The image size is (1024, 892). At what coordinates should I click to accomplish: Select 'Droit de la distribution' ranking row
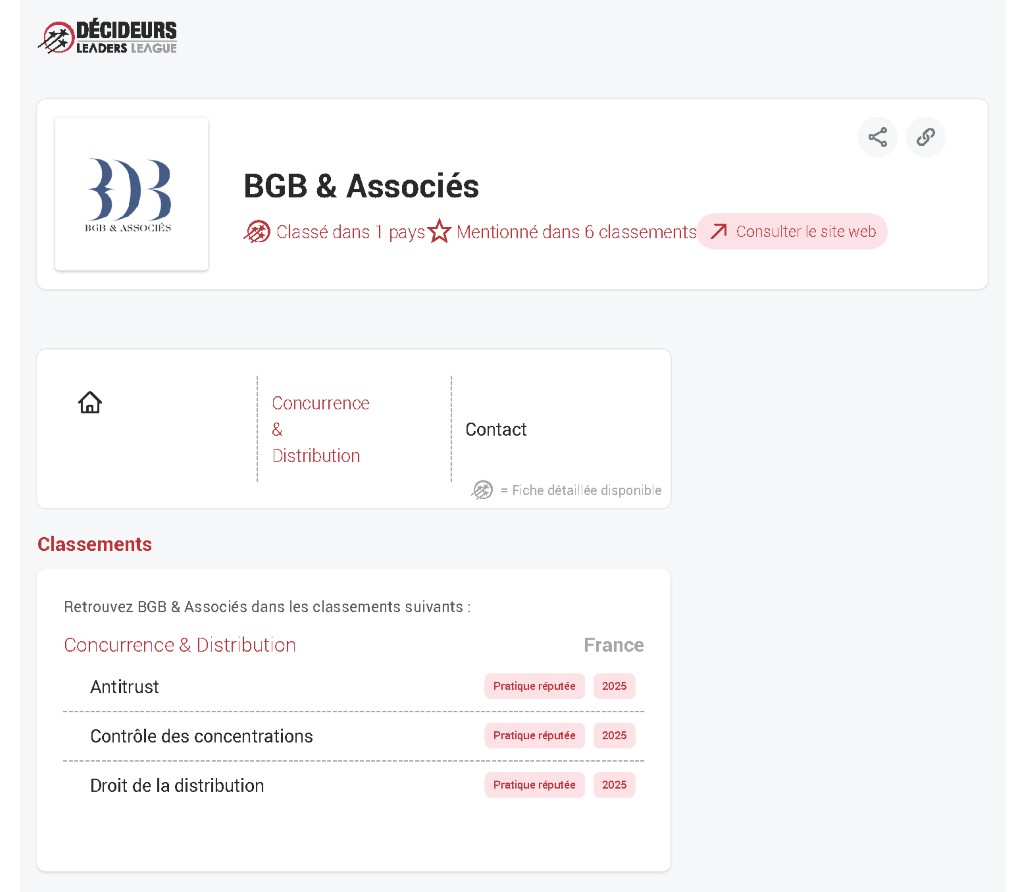click(353, 785)
